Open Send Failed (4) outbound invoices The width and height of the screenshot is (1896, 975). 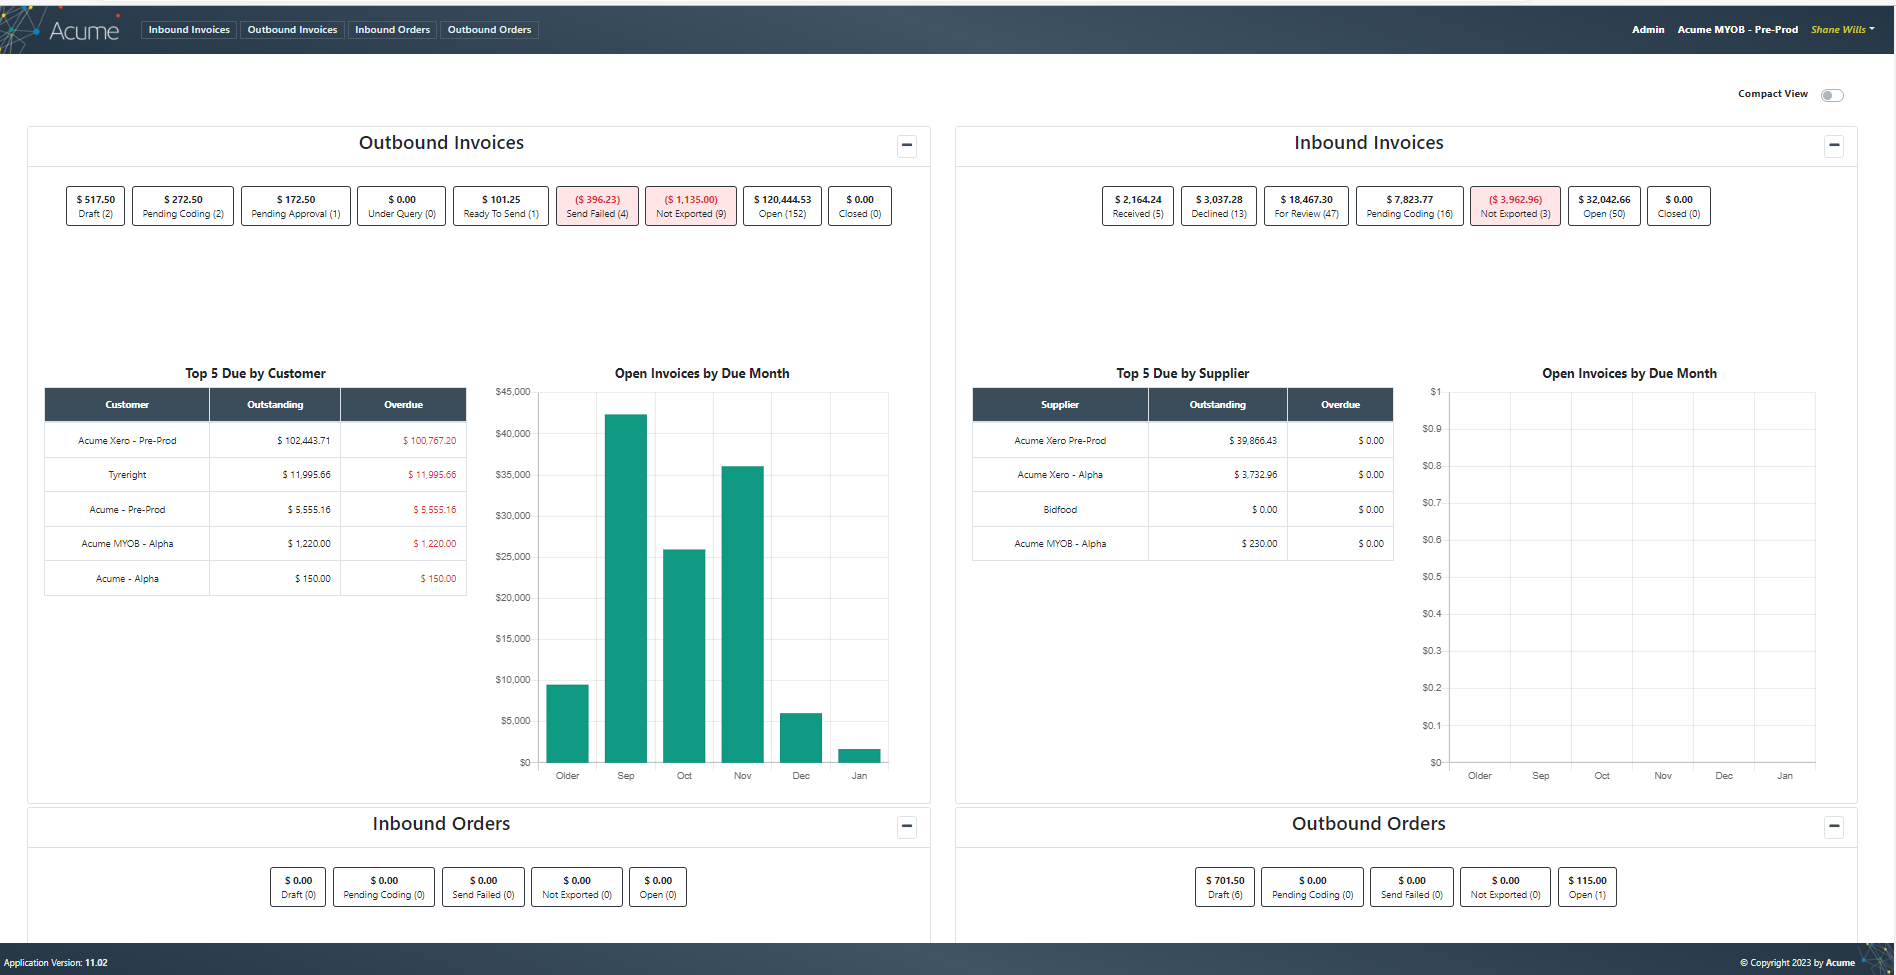tap(597, 205)
